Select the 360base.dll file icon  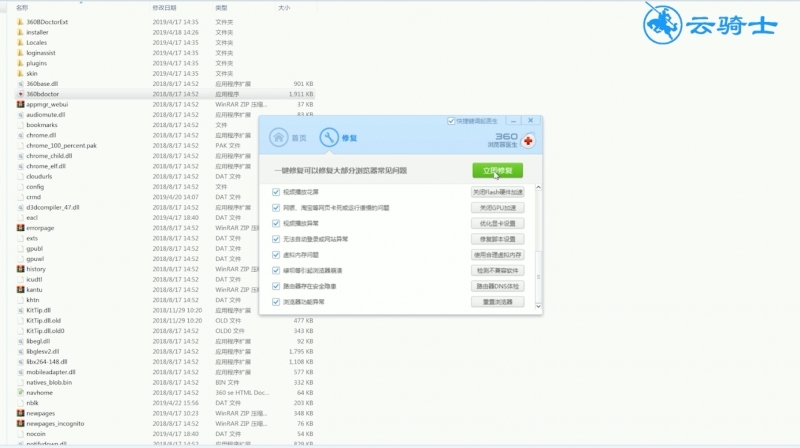pos(20,84)
